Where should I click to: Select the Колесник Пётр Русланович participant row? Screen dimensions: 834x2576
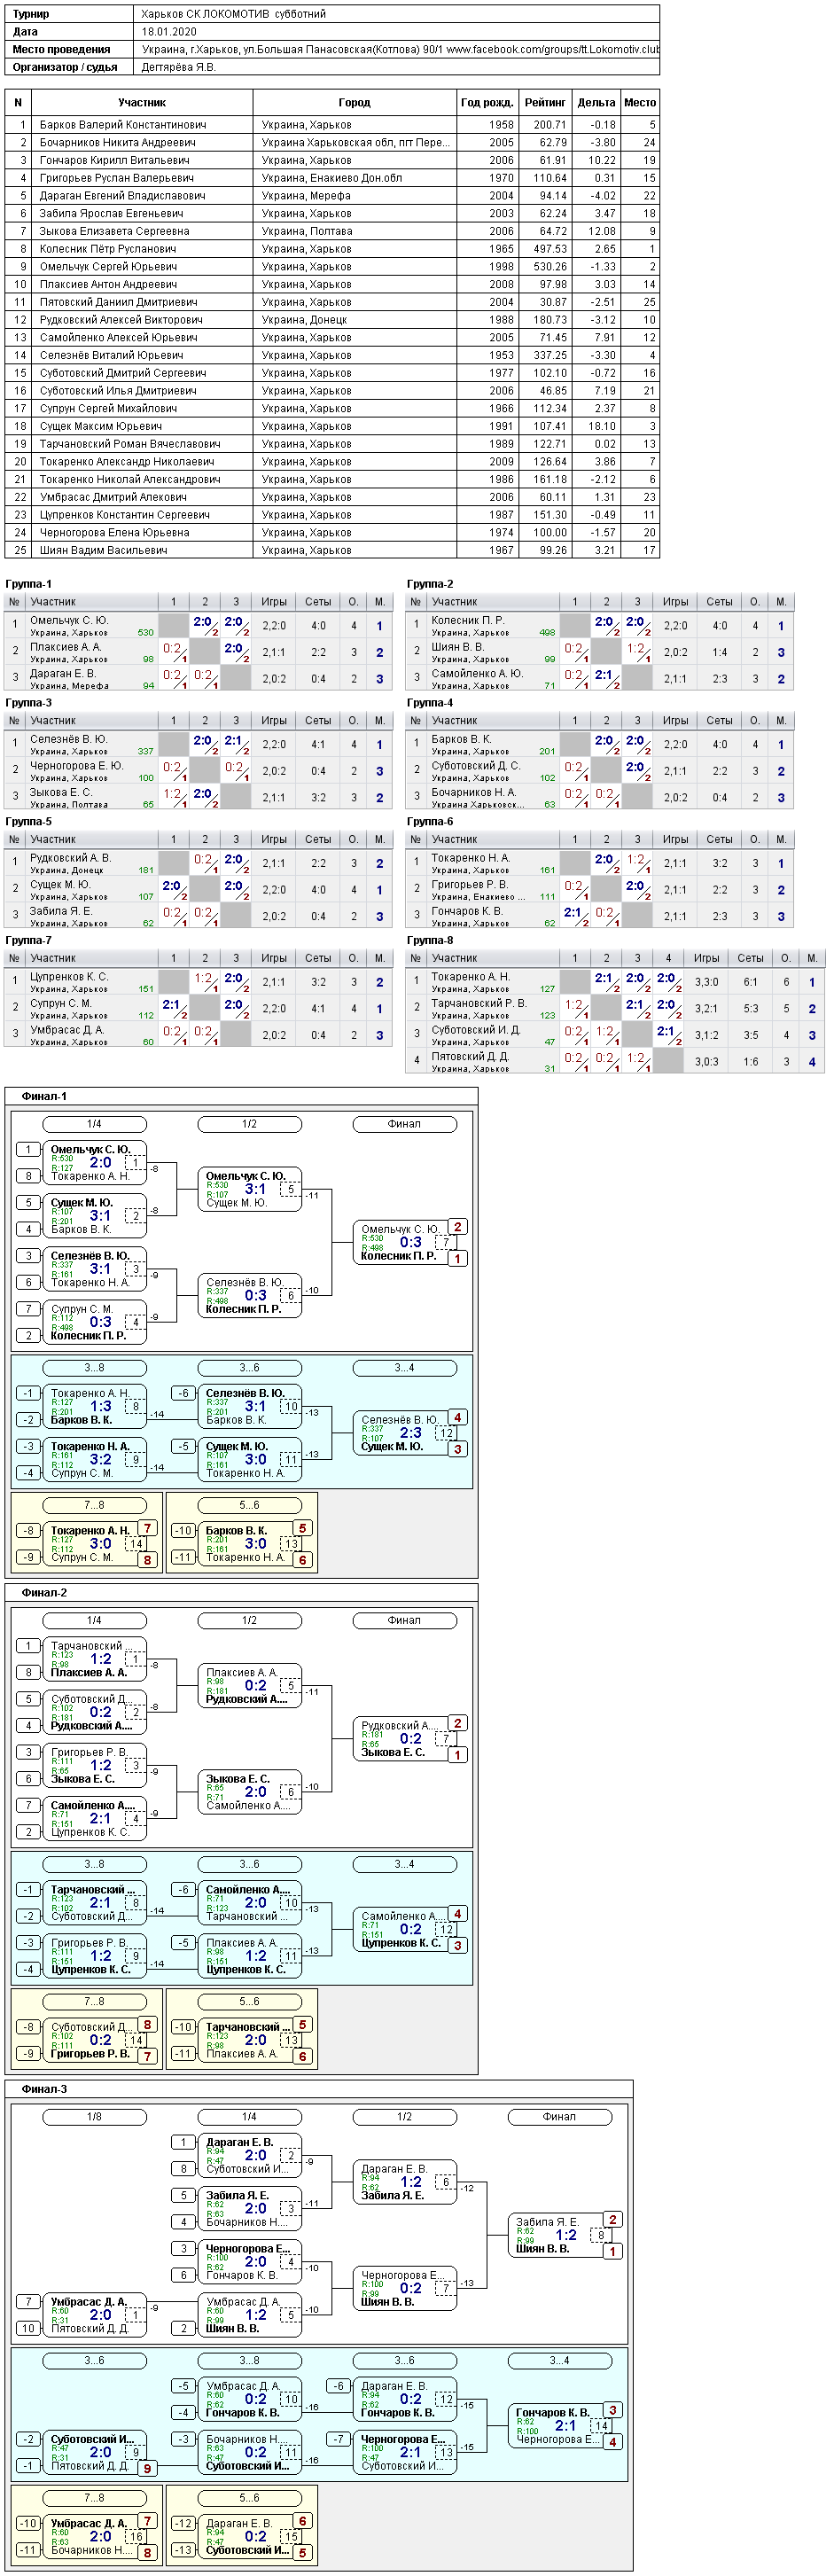click(x=332, y=249)
